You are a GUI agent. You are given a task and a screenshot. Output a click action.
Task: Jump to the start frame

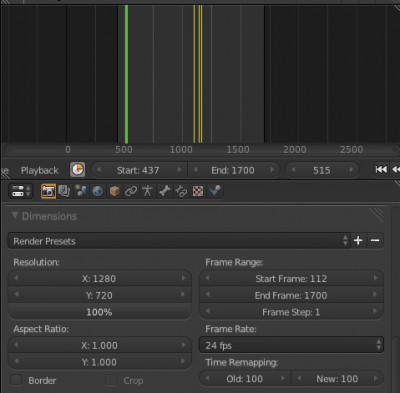pos(381,170)
